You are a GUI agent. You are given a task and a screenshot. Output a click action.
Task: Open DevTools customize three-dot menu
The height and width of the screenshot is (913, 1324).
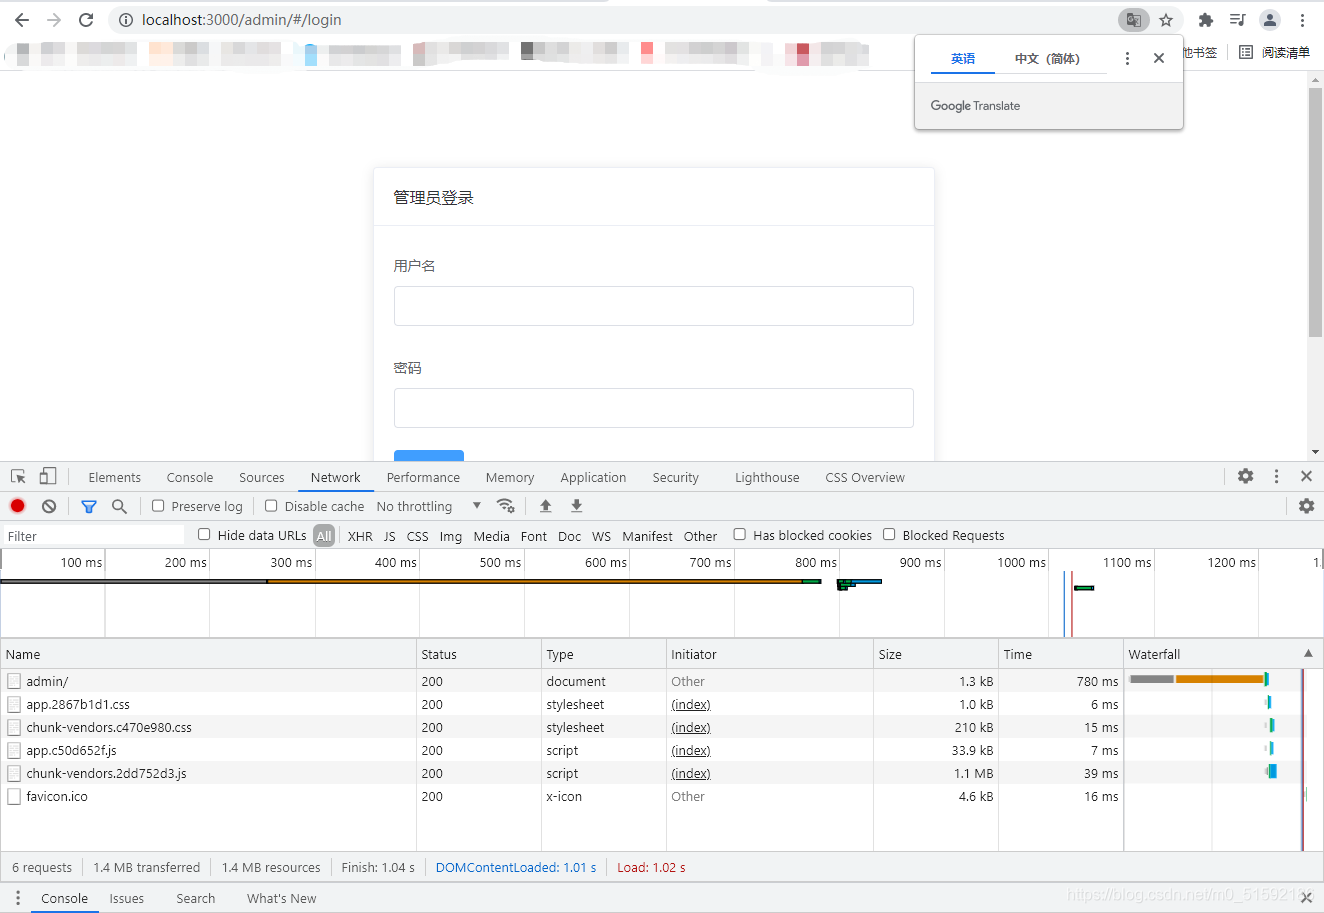(1276, 477)
